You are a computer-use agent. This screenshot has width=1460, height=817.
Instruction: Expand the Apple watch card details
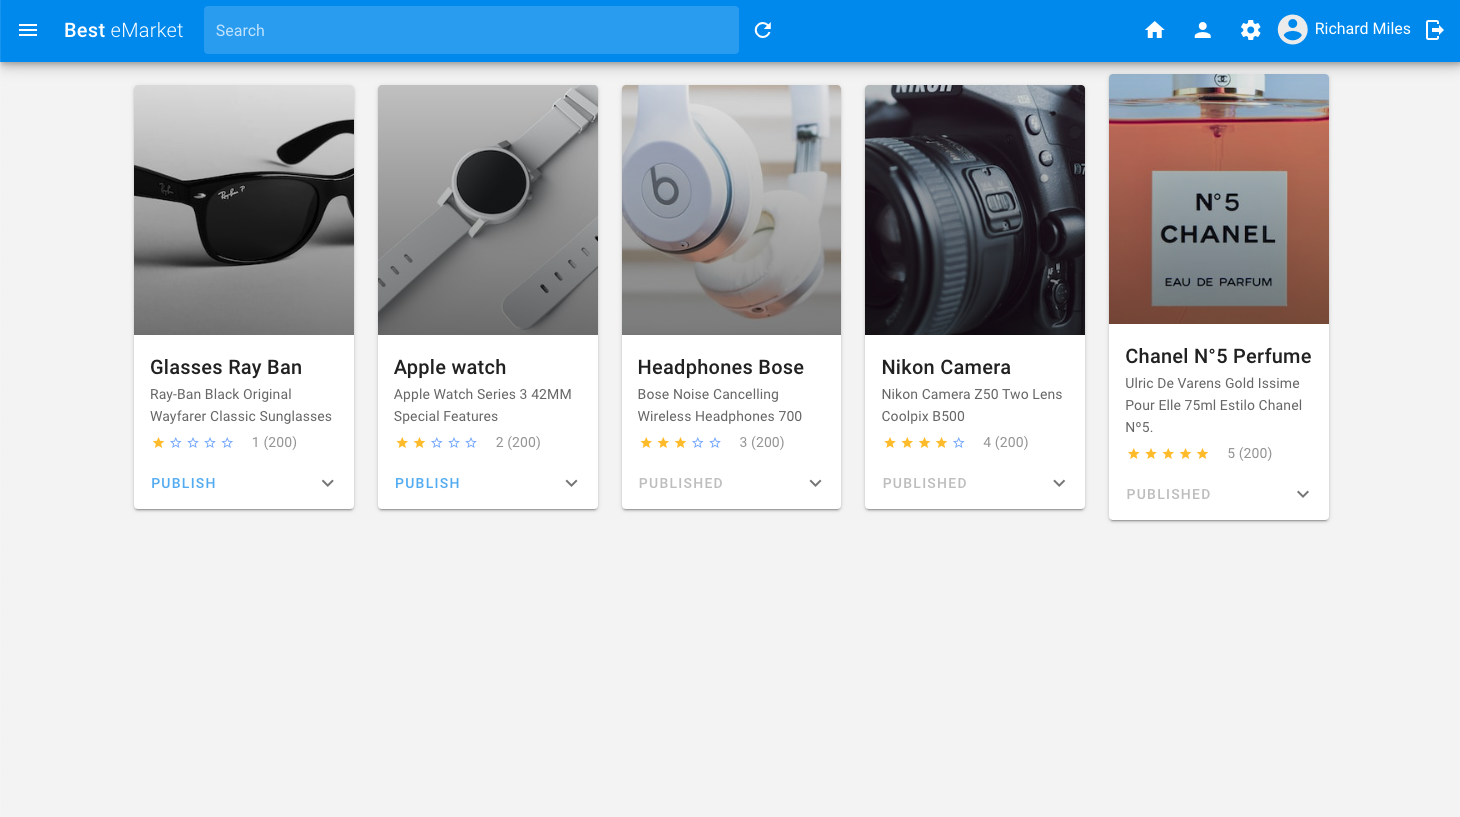pos(572,483)
